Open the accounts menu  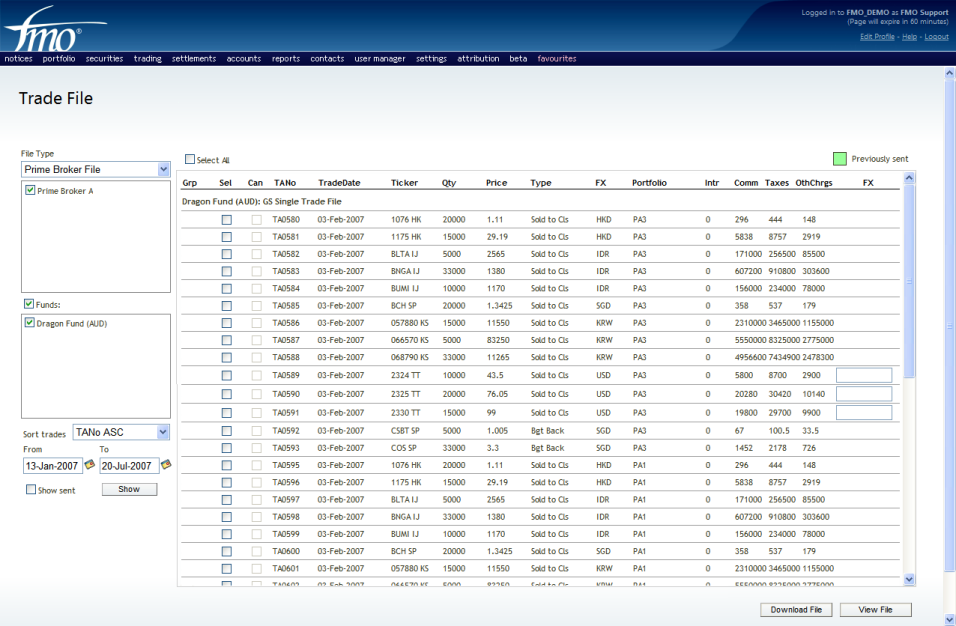pos(244,59)
